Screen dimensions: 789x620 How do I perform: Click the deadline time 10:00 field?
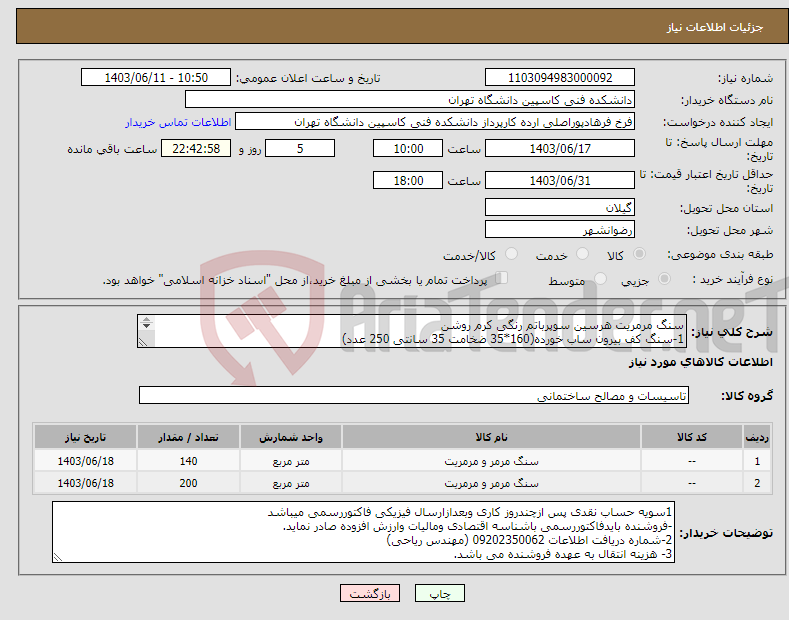coord(408,148)
